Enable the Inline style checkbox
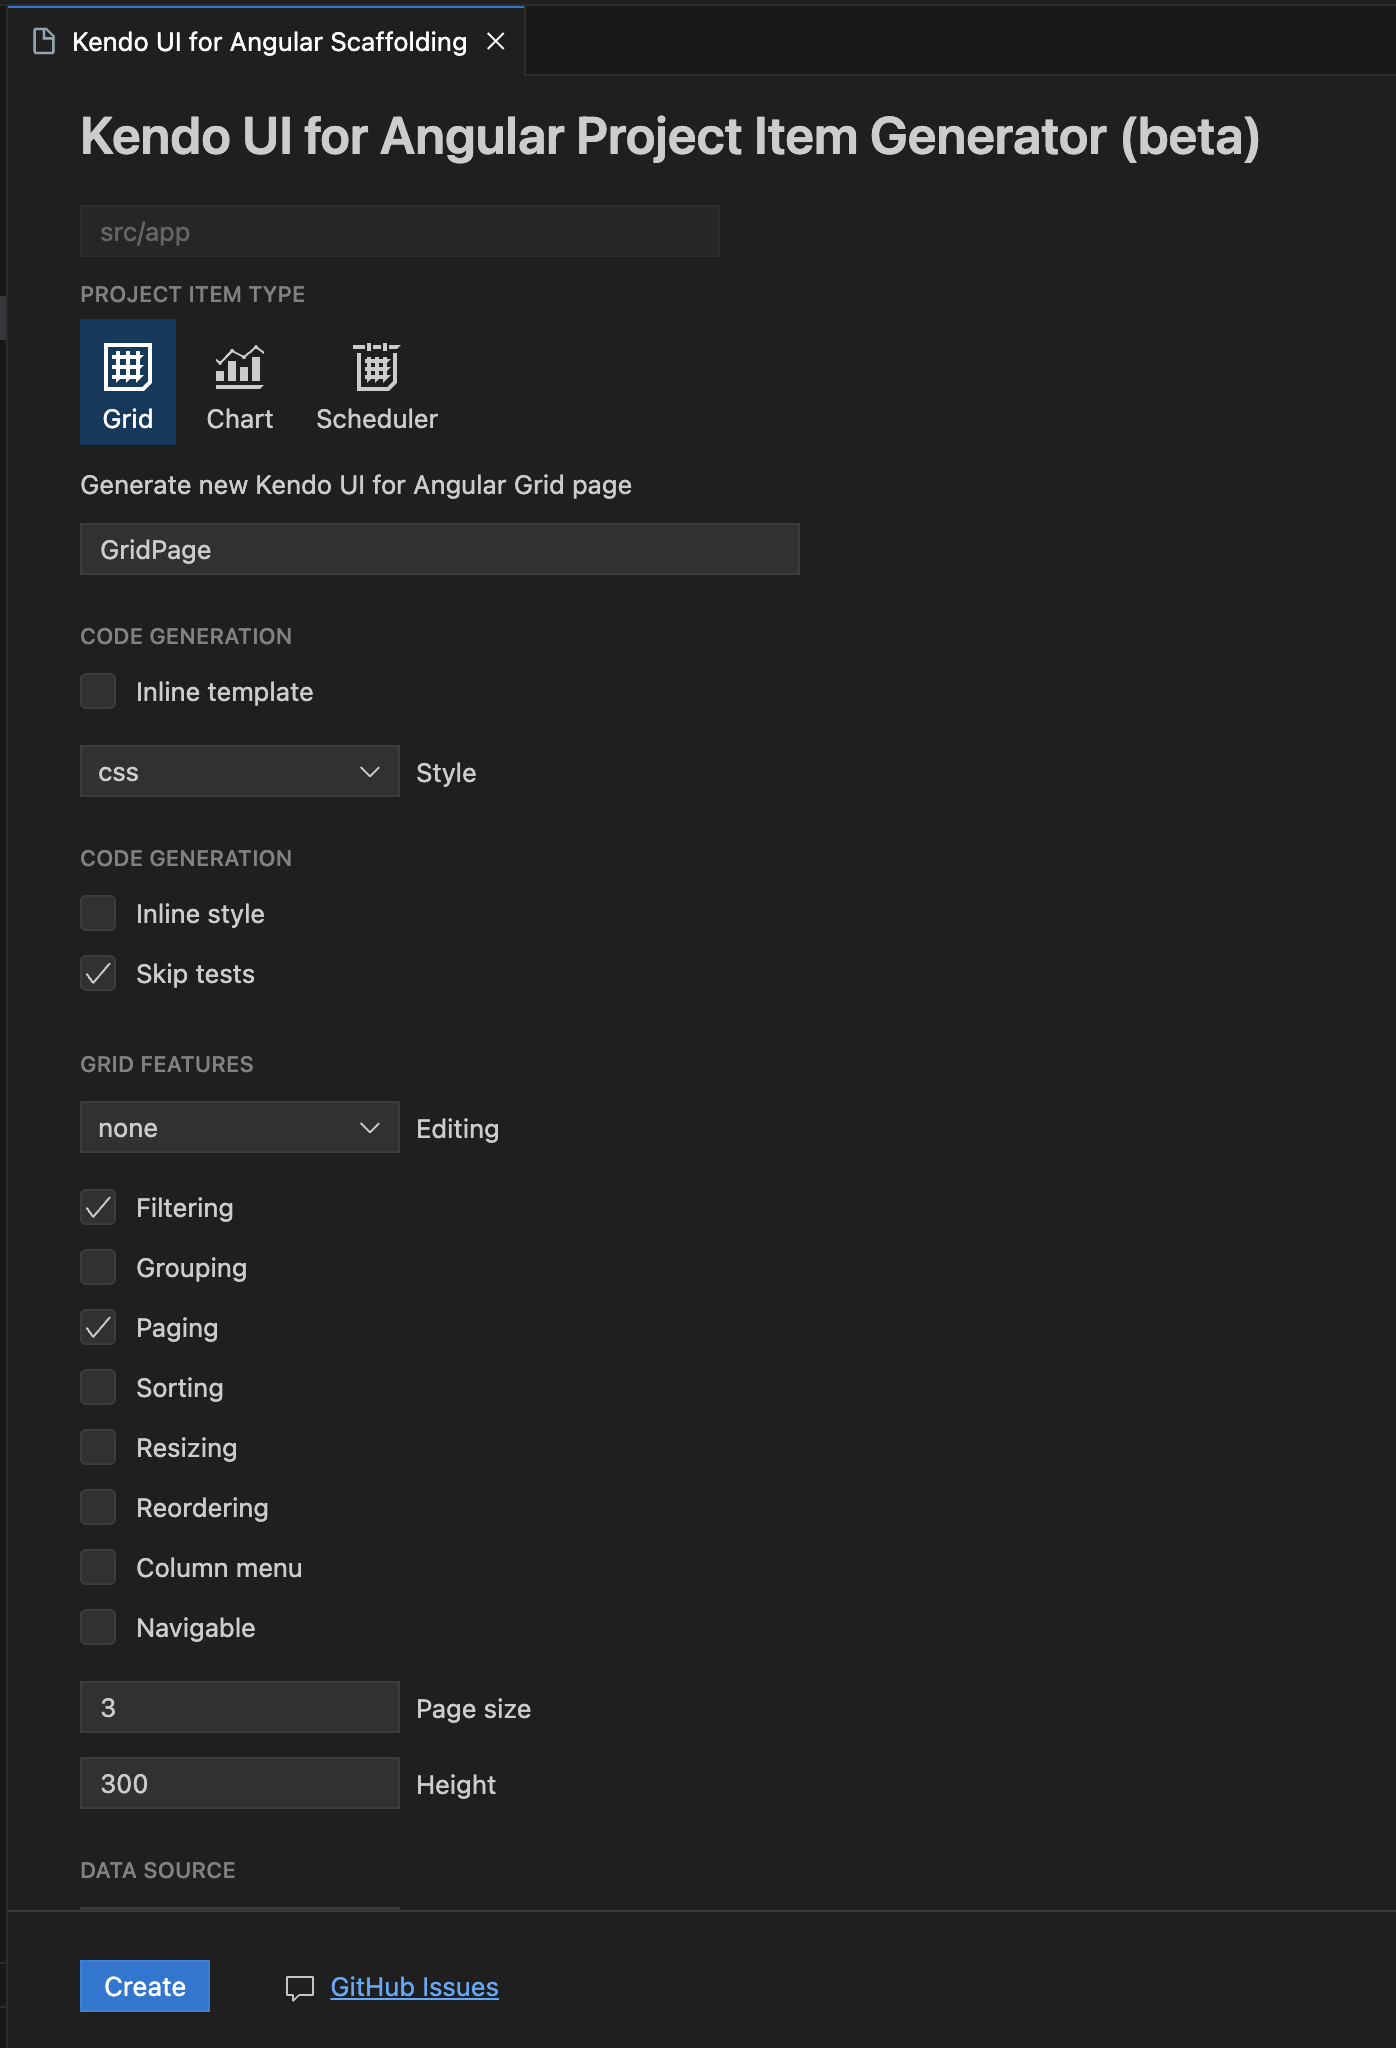 point(98,913)
